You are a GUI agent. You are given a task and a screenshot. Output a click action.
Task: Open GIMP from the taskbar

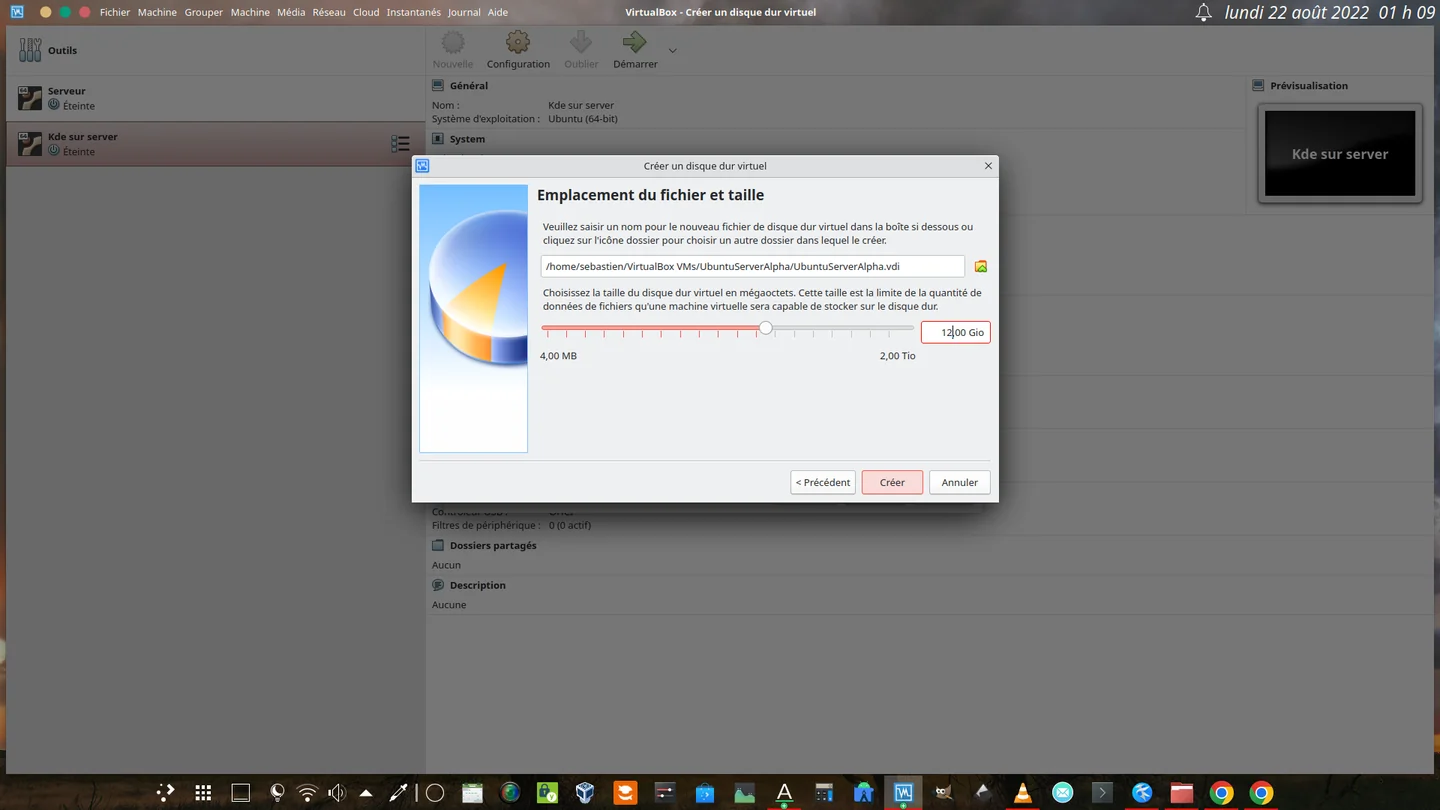(943, 793)
